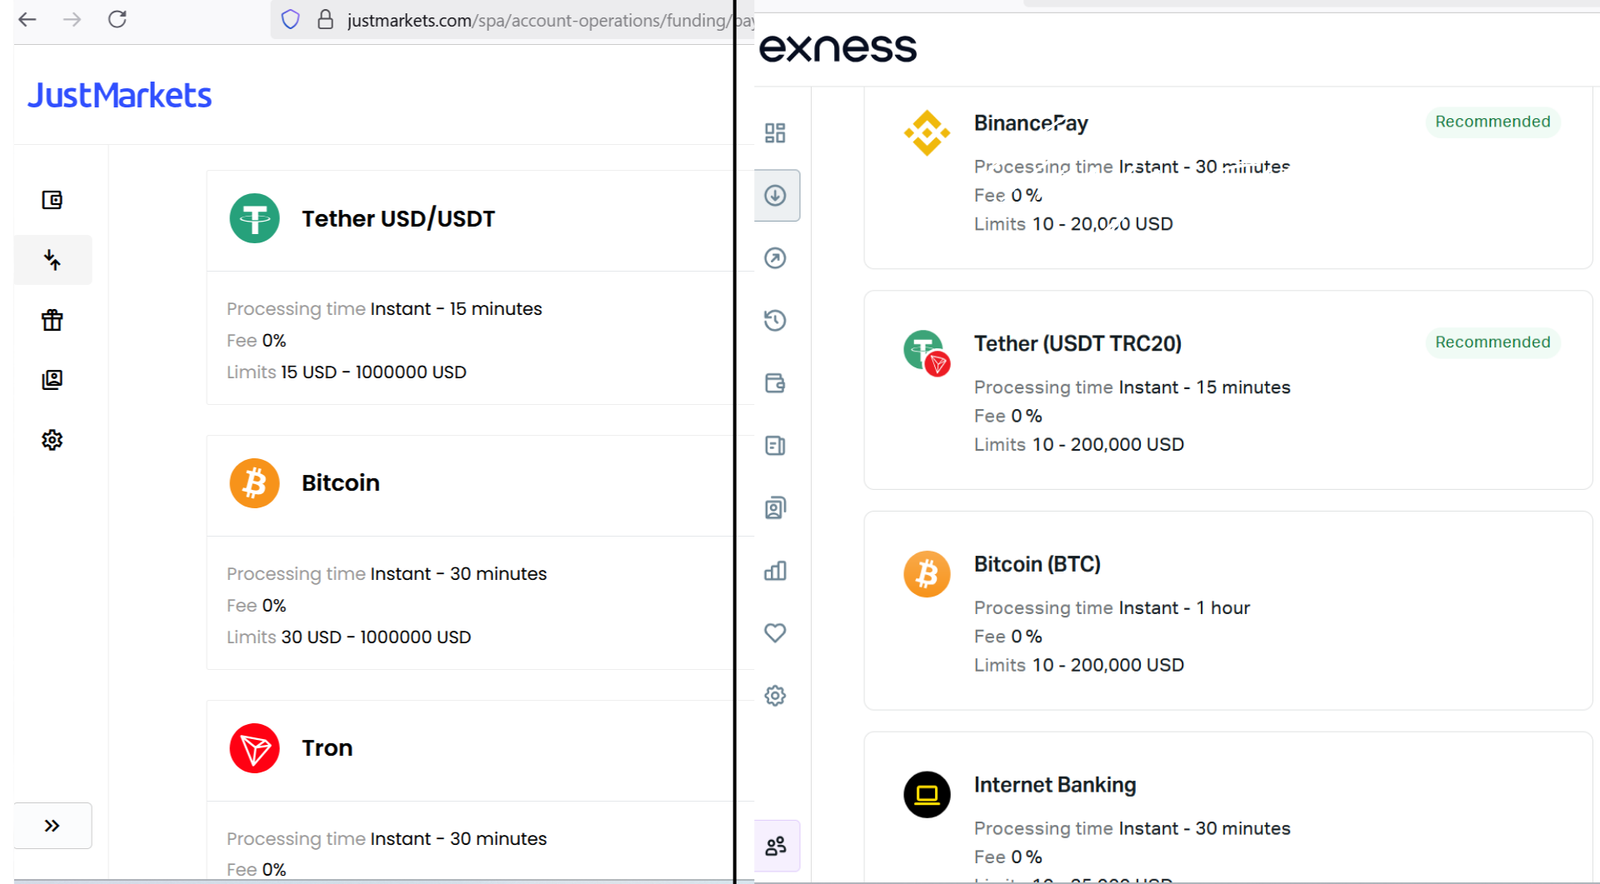1600x884 pixels.
Task: Select Tether (USDT TRC20) deposit method
Action: 1228,390
